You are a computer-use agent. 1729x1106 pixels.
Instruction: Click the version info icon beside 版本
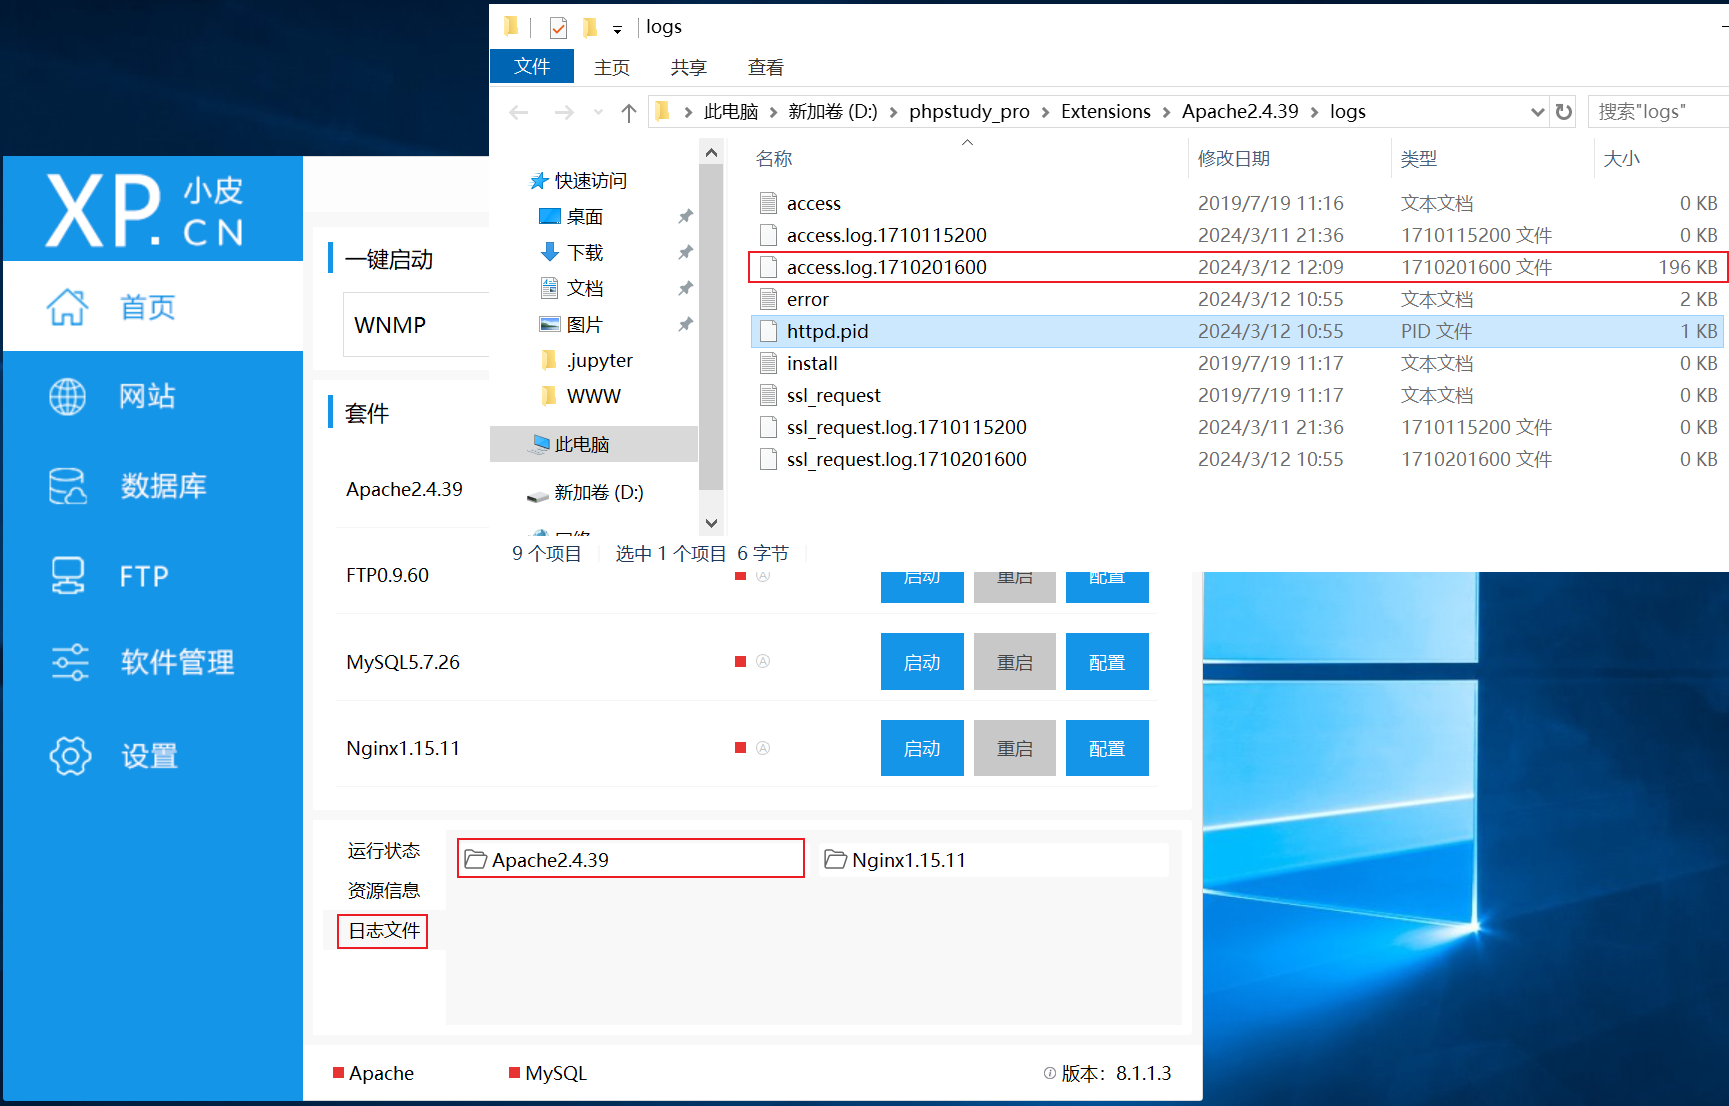coord(1049,1073)
